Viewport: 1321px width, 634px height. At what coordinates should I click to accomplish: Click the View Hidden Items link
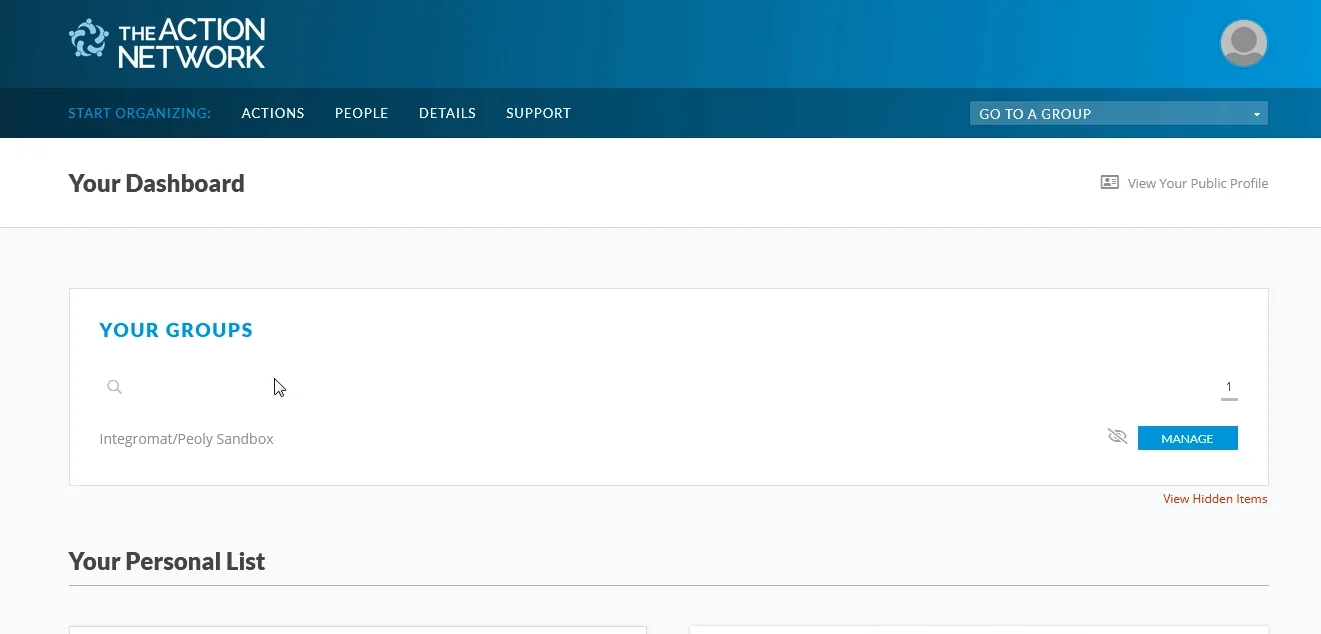tap(1215, 499)
